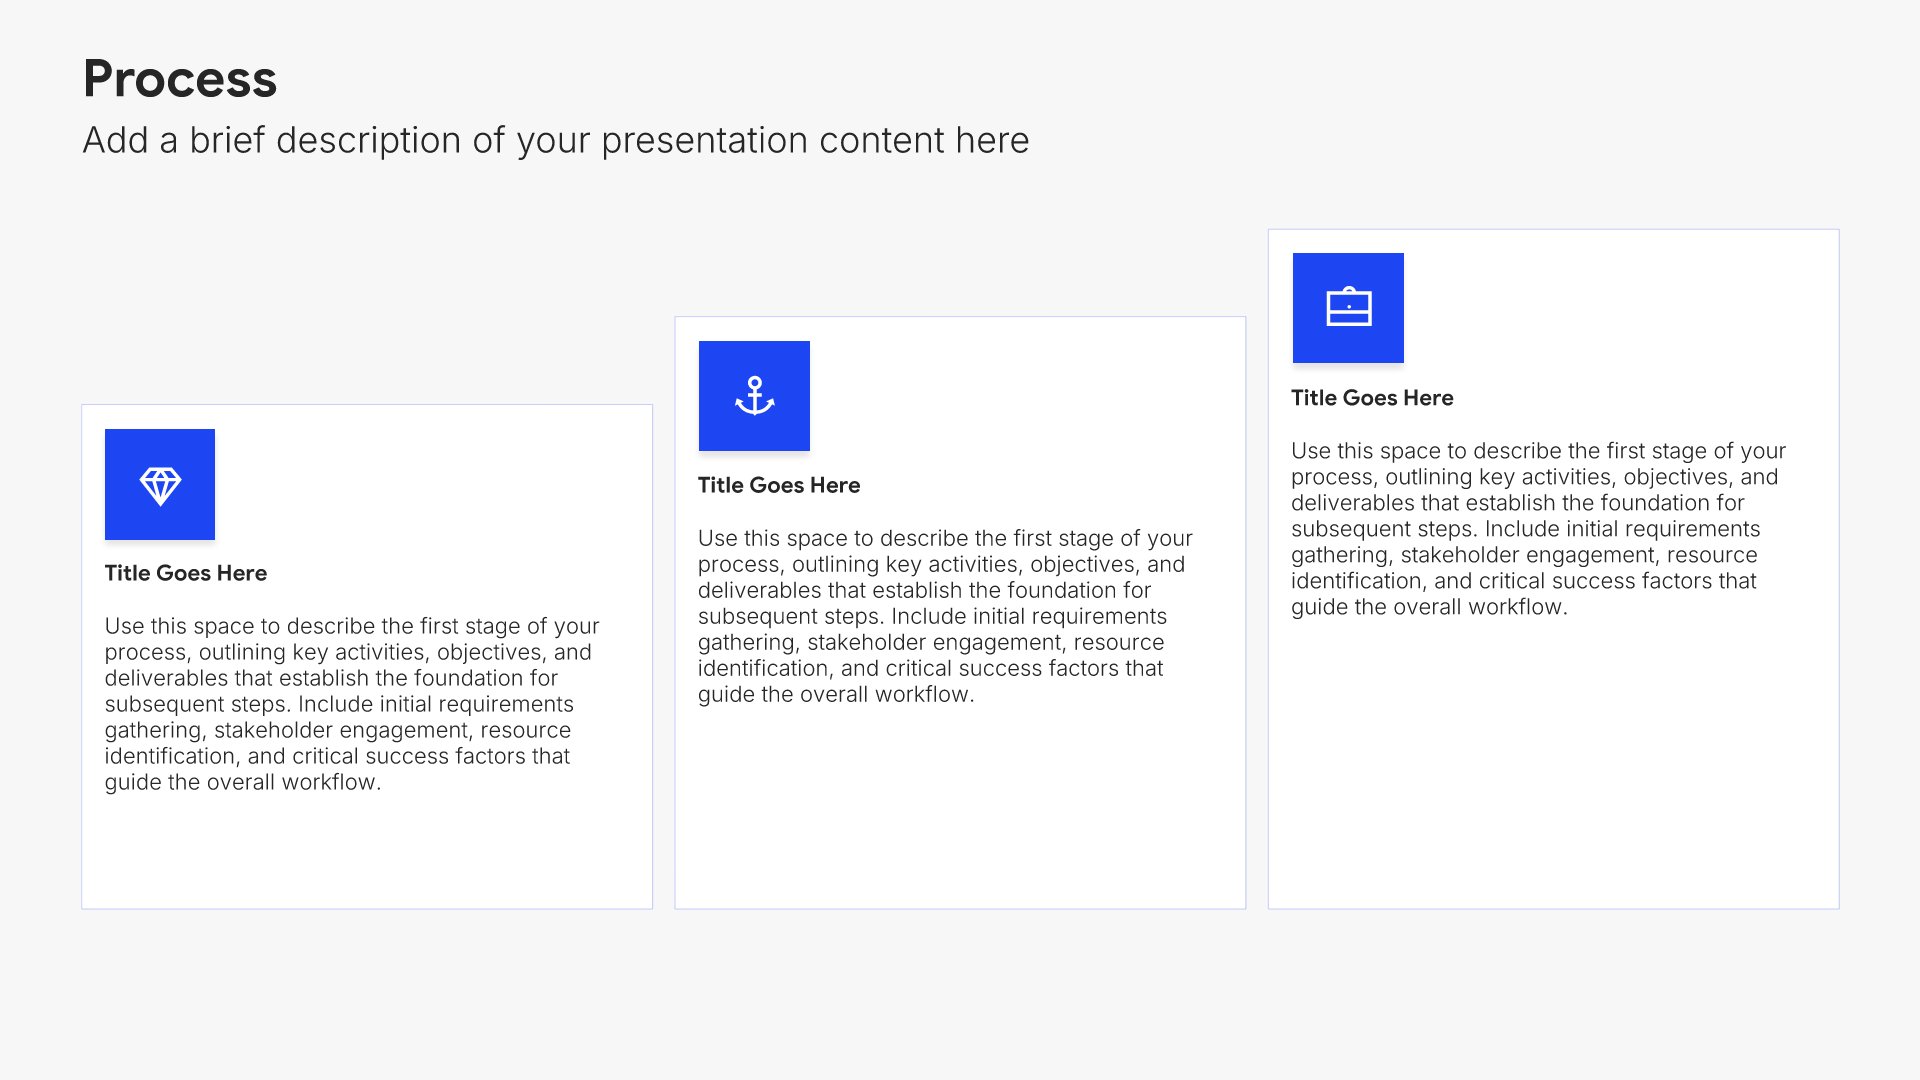Click the briefcase icon in the tallest card
The image size is (1920, 1080).
(1348, 308)
